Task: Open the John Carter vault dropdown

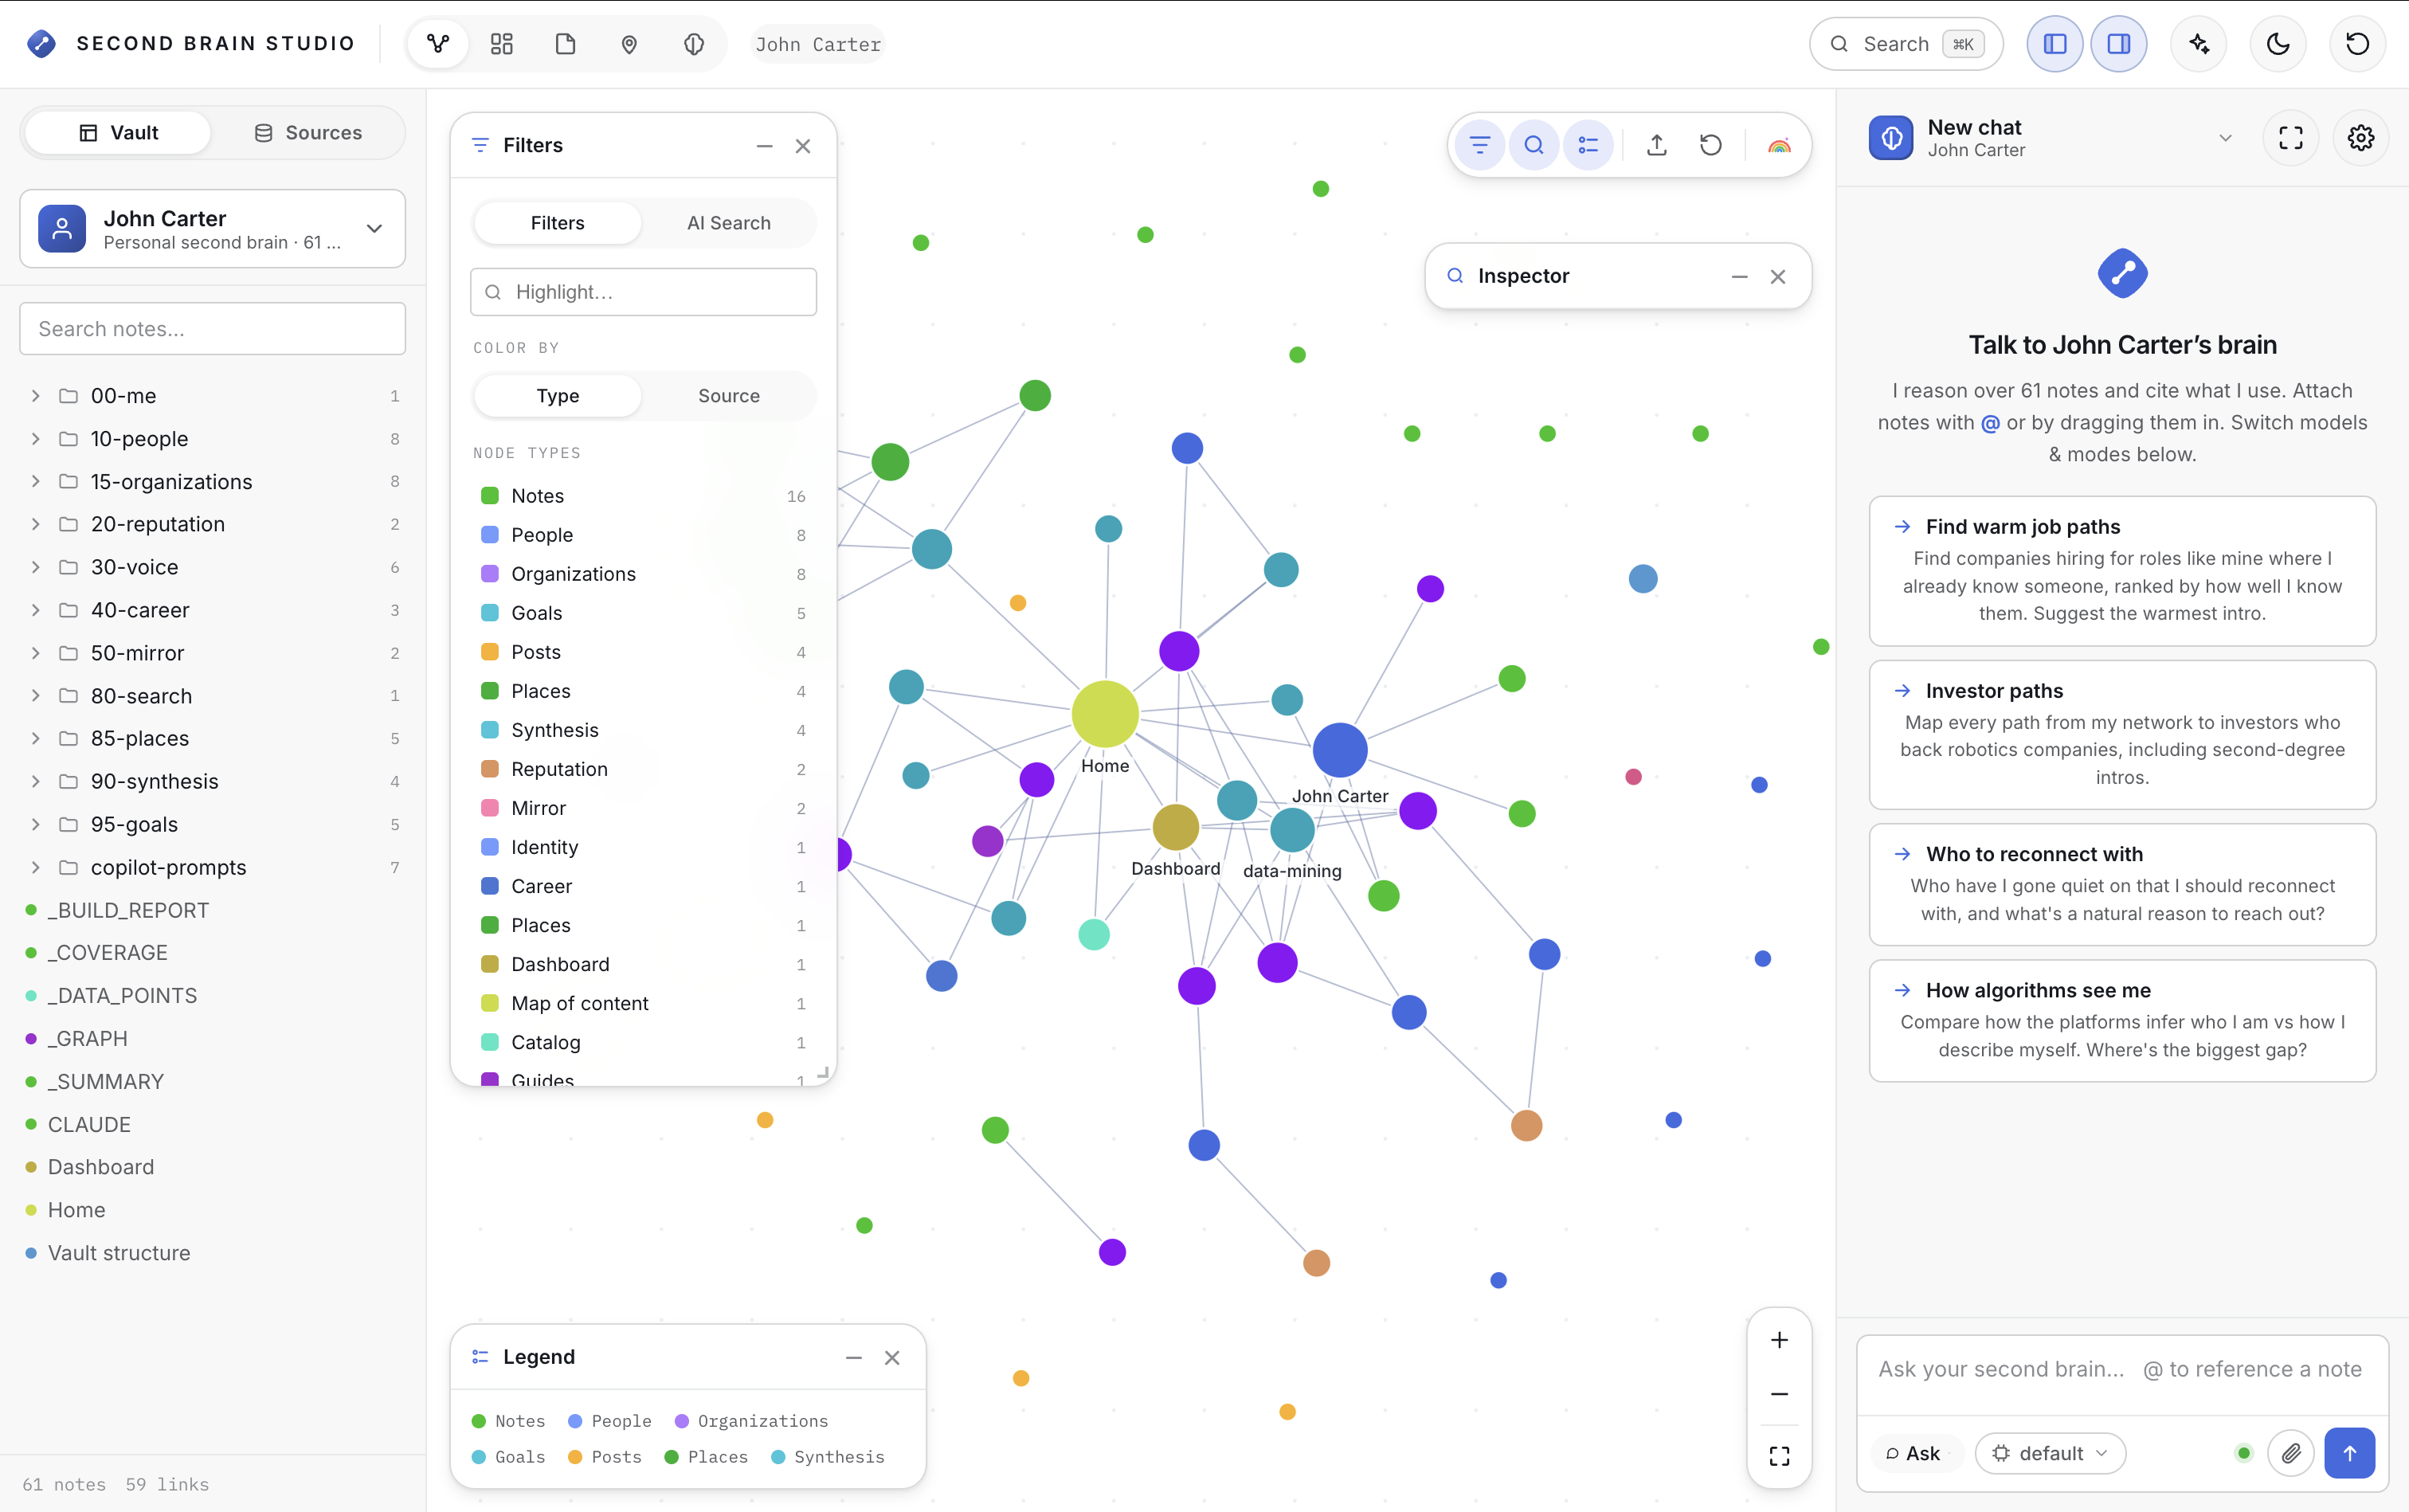Action: tap(213, 229)
